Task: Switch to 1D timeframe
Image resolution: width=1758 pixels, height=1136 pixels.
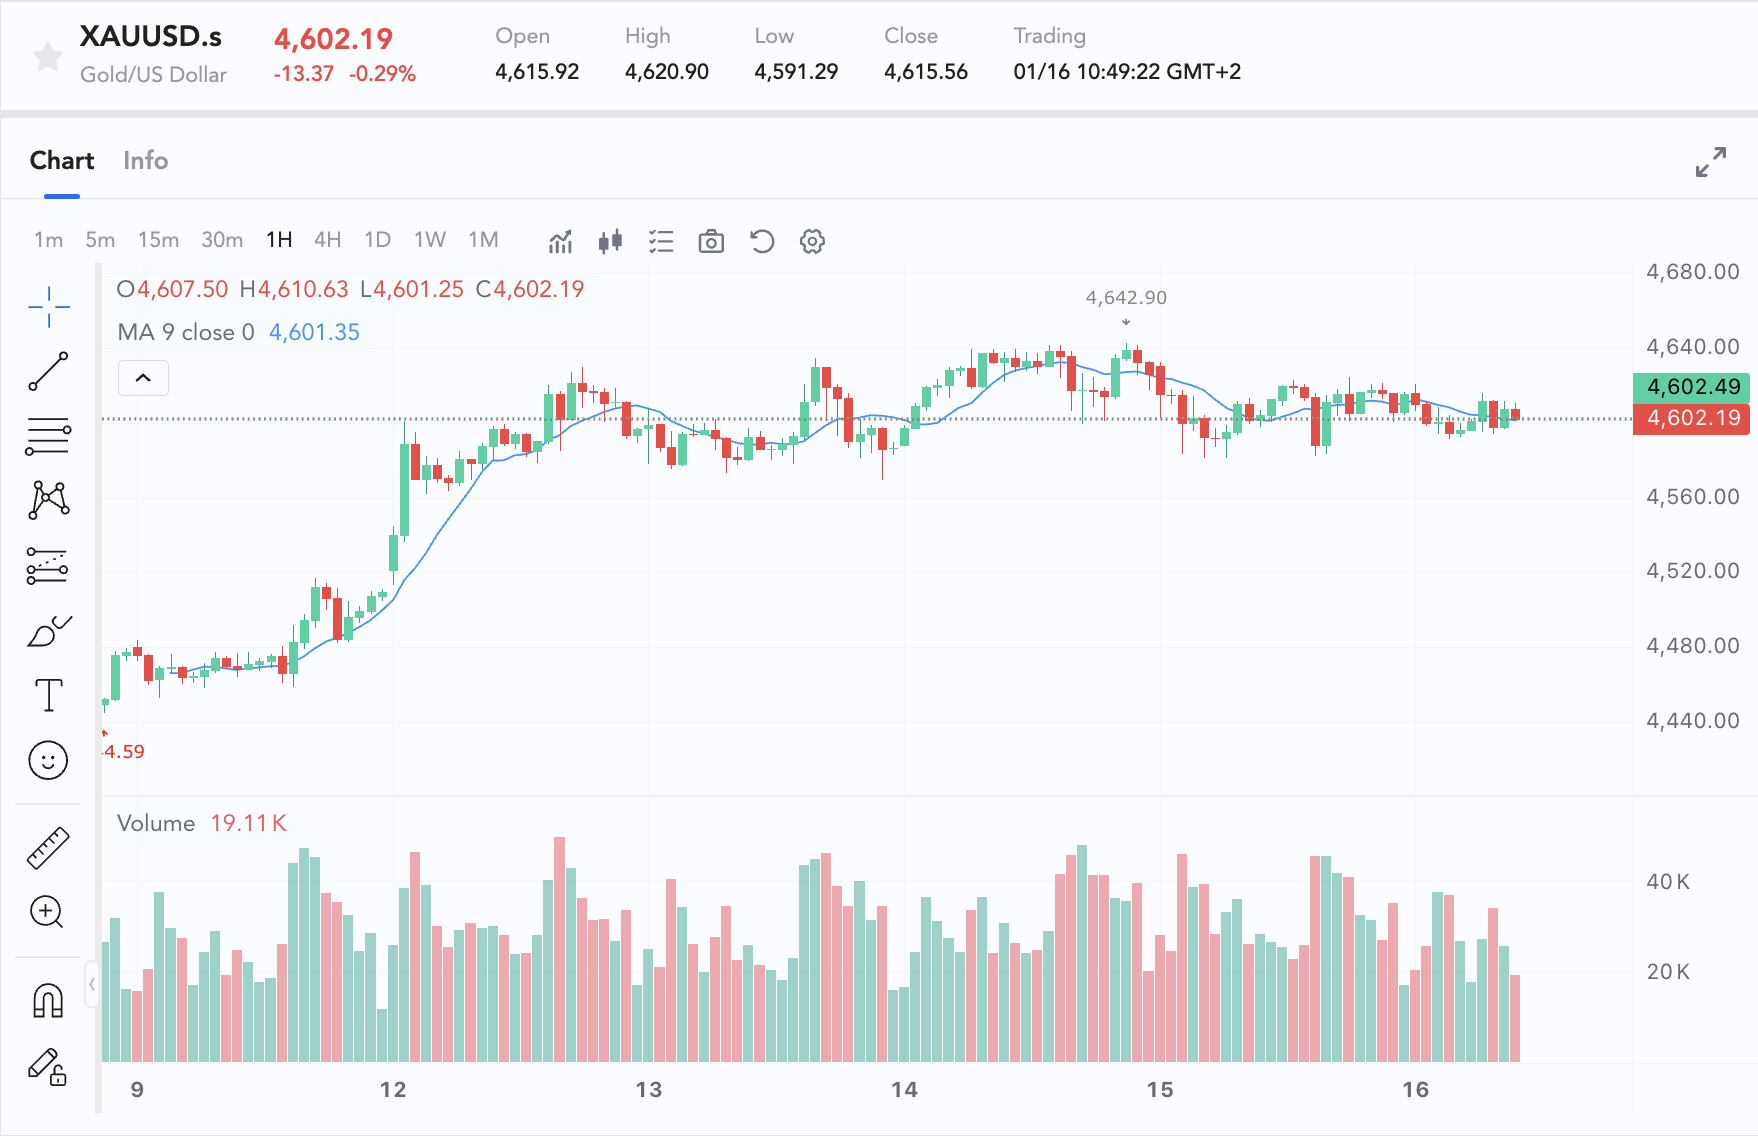Action: (377, 240)
